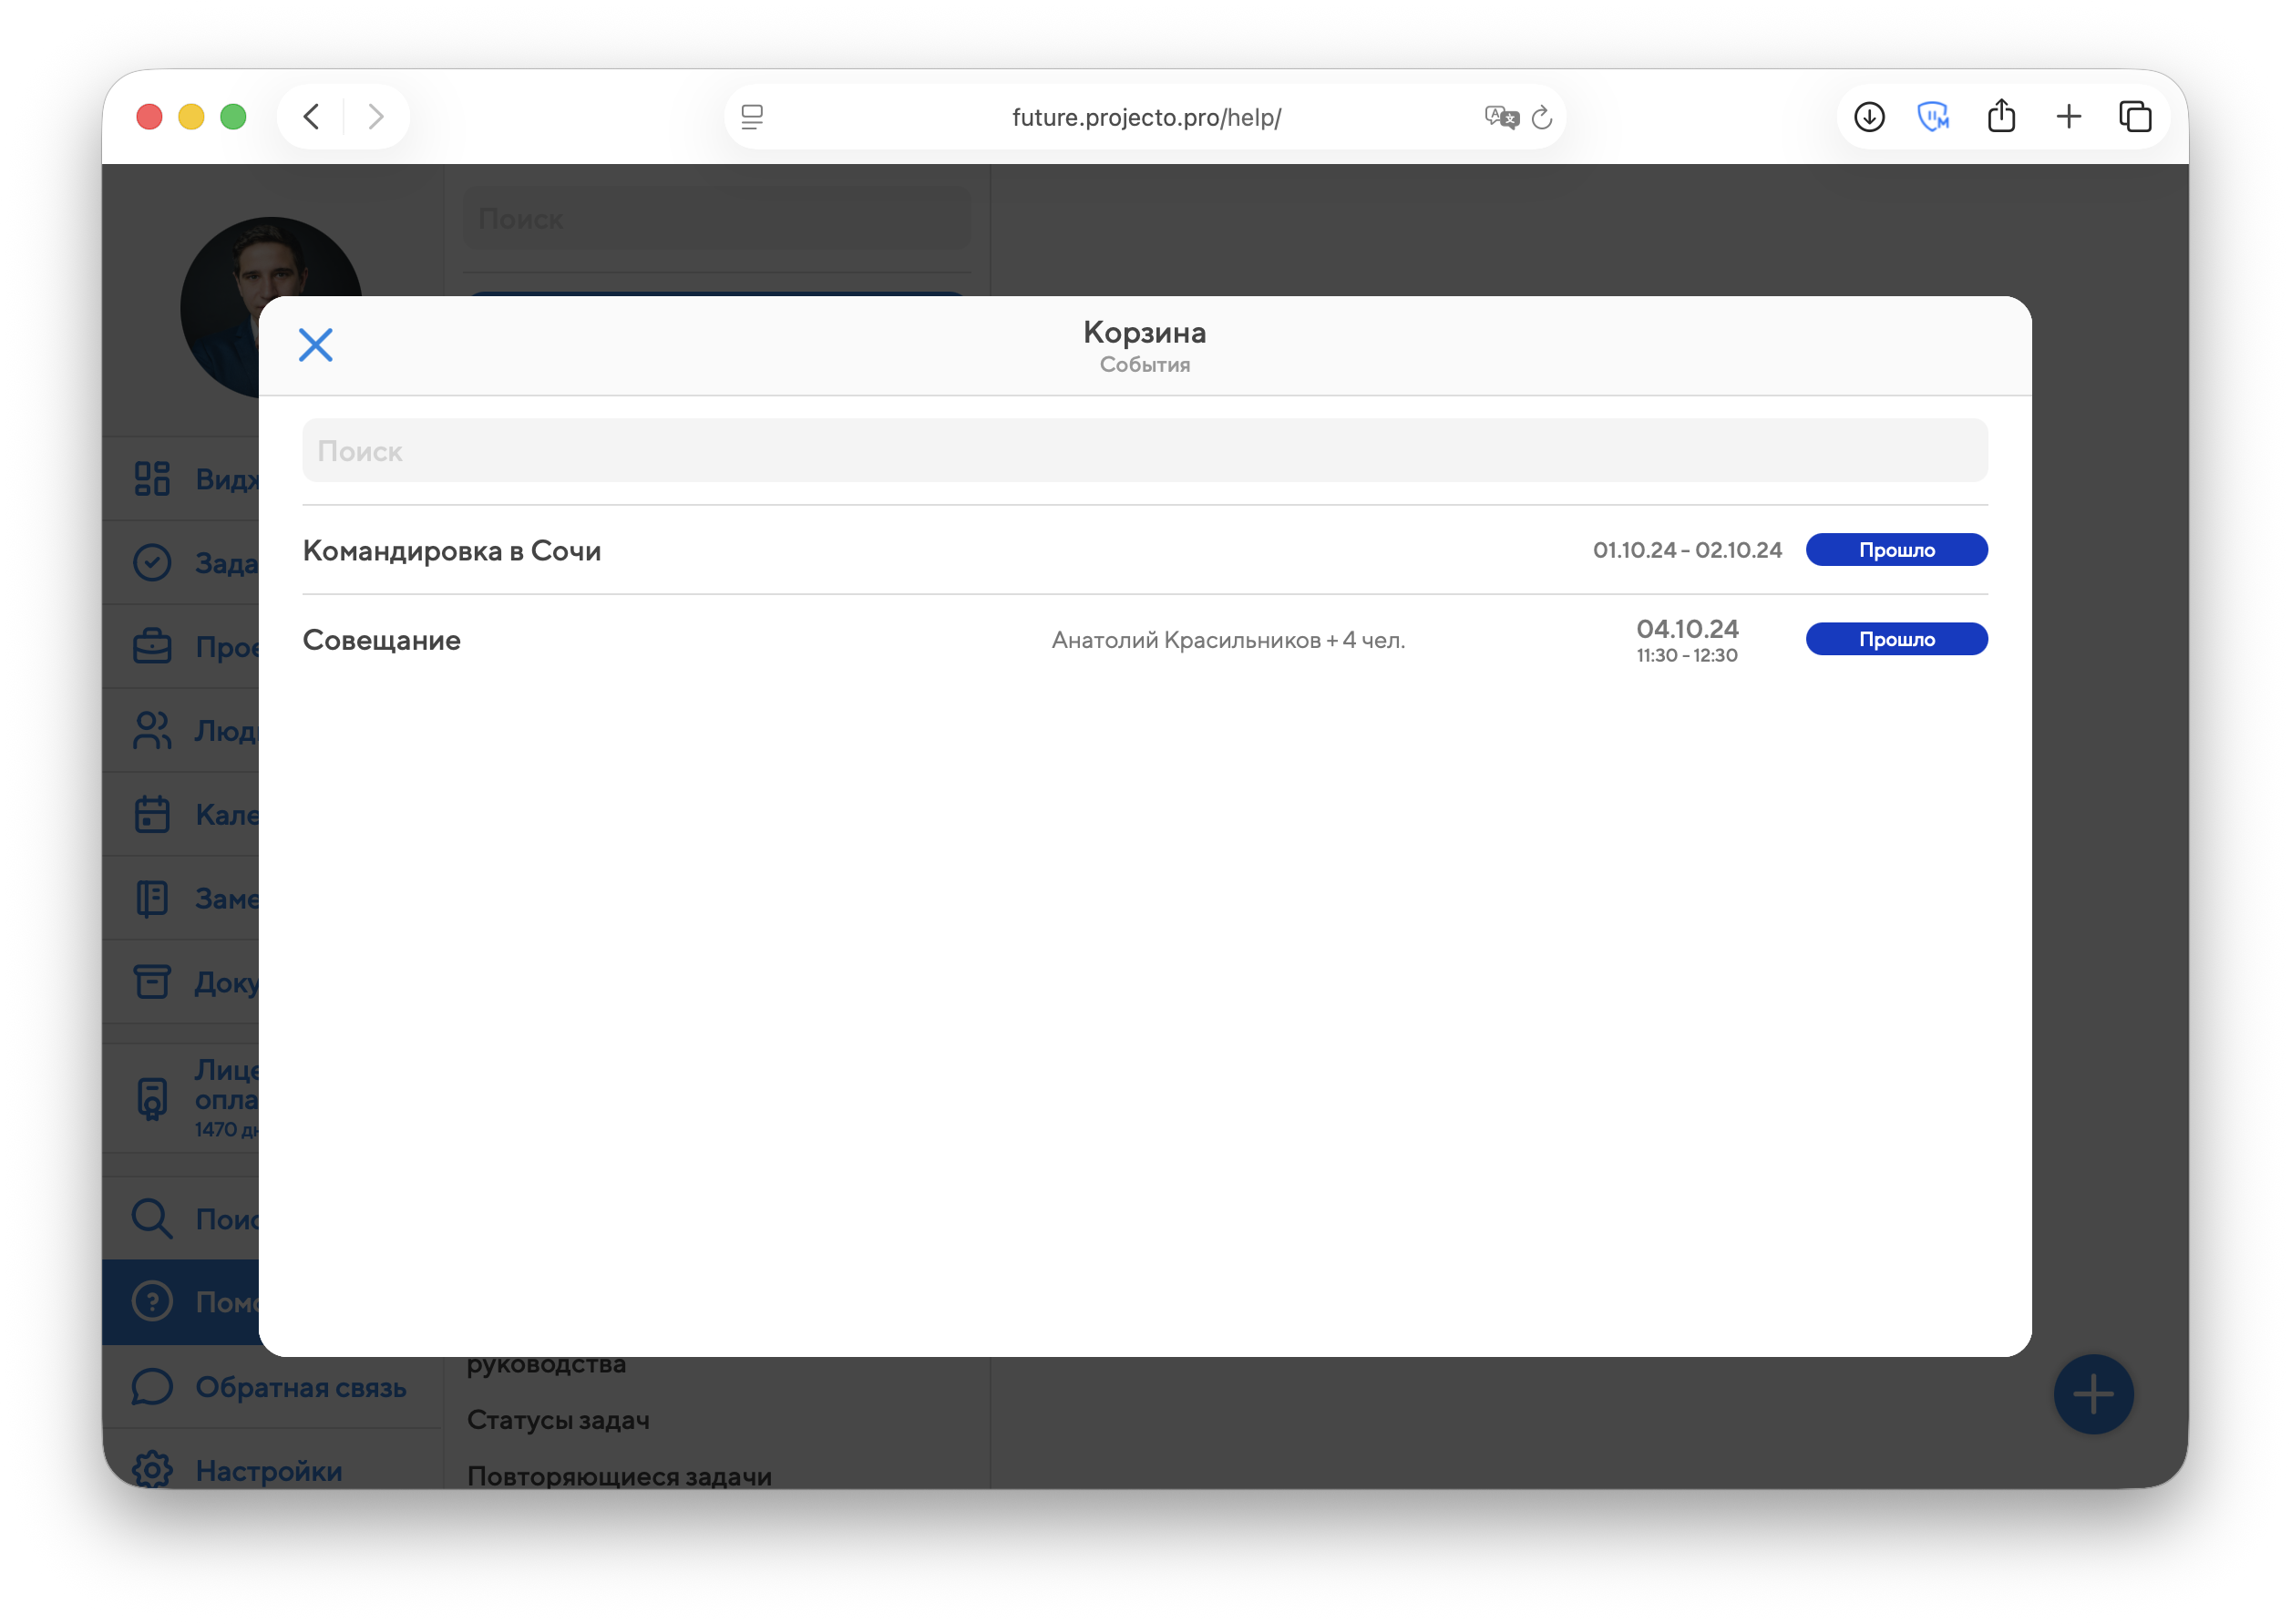
Task: Click the documents archive box icon
Action: tap(152, 982)
